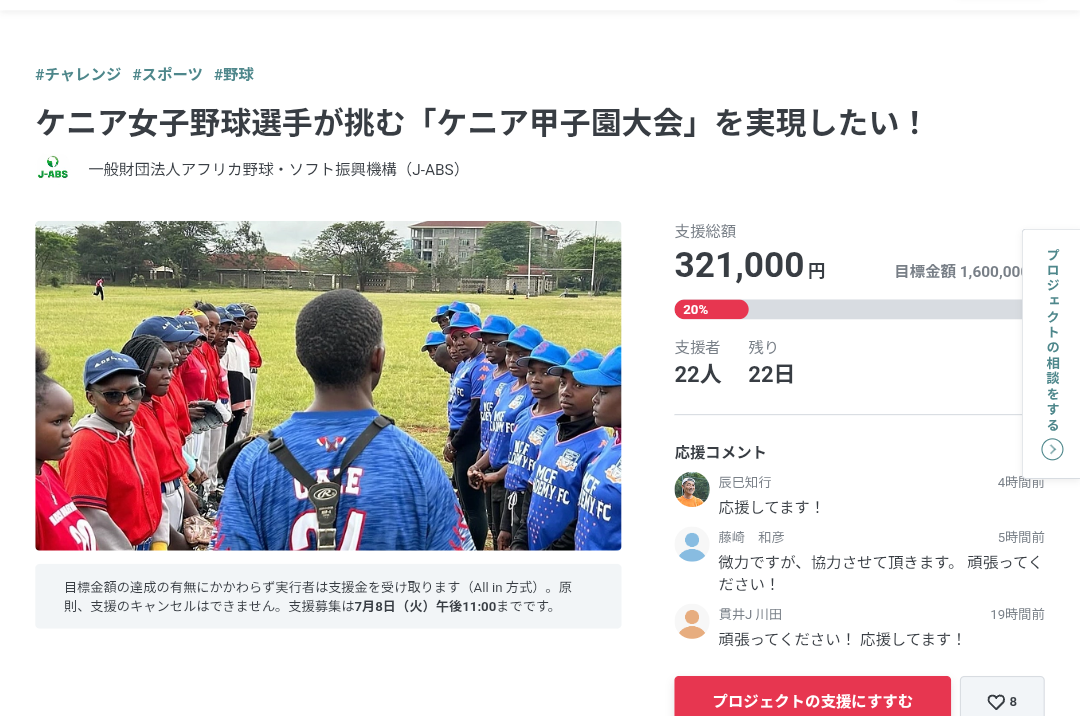Screen dimensions: 1080x716
Task: Click the 20% funding progress bar
Action: 849,310
